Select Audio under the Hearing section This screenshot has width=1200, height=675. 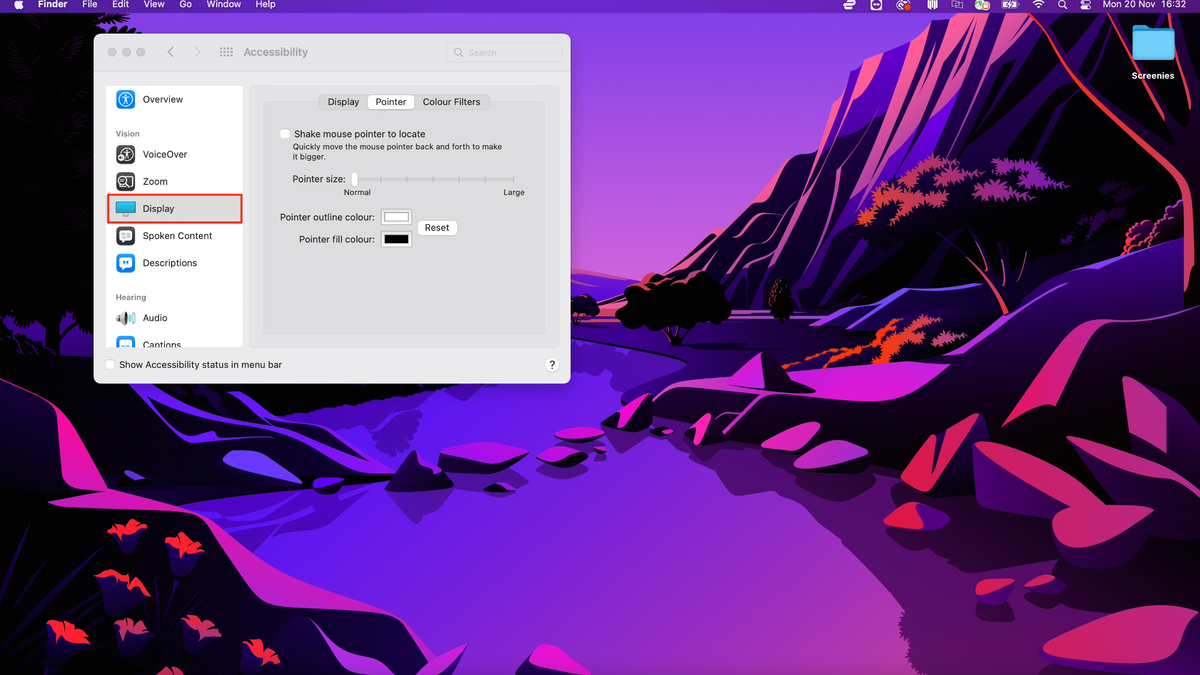[x=156, y=317]
